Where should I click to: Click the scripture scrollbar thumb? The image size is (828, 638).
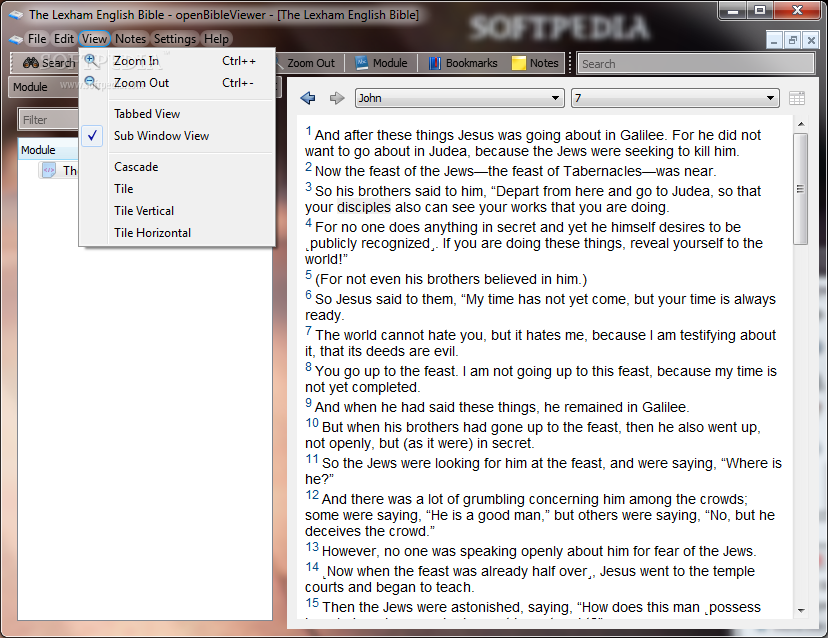(801, 189)
